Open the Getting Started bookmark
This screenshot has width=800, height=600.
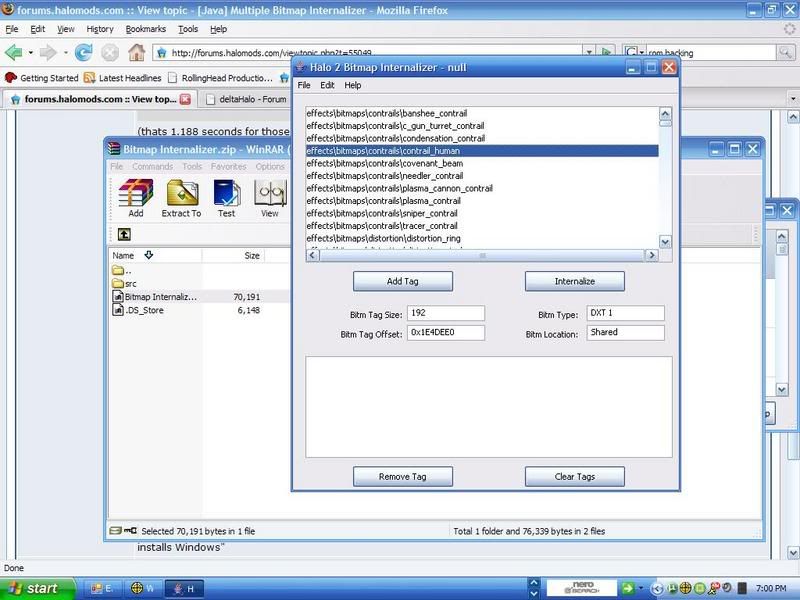(42, 78)
